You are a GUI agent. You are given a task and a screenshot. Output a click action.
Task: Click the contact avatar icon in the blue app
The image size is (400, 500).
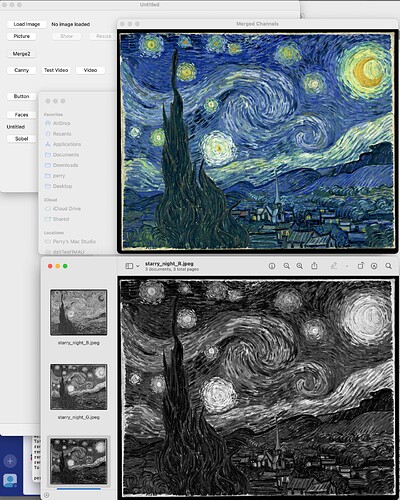[x=10, y=480]
